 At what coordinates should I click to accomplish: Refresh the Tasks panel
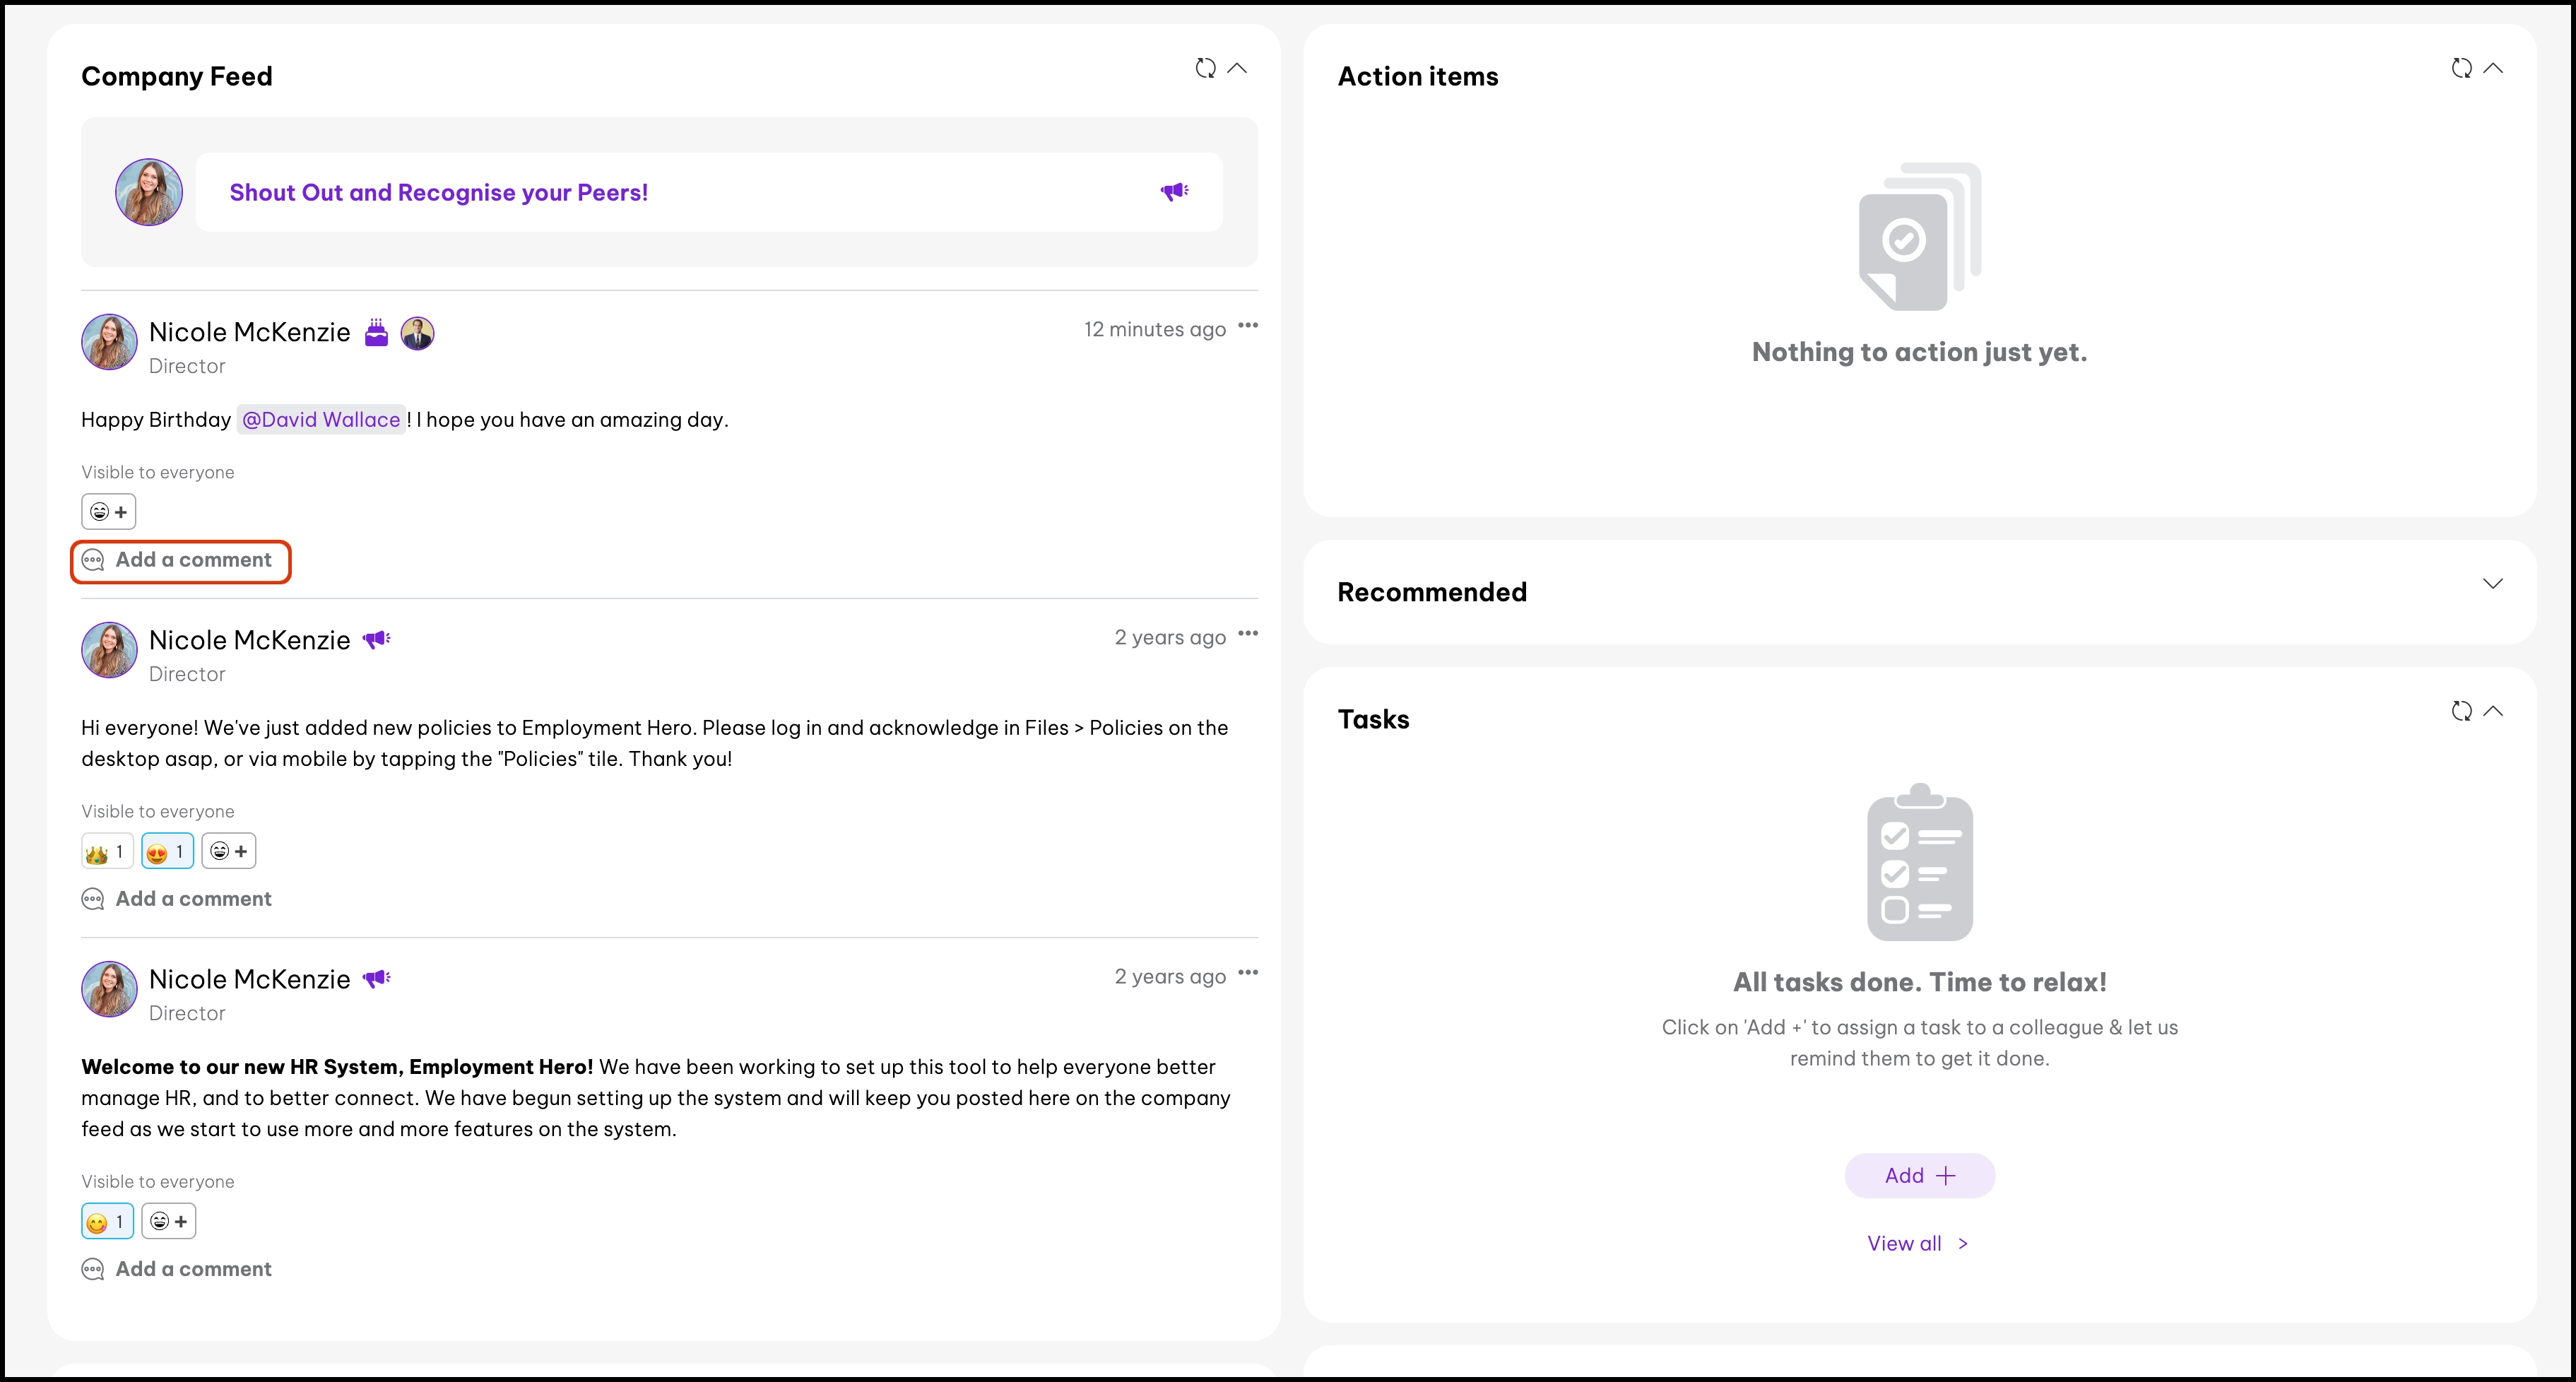point(2461,711)
